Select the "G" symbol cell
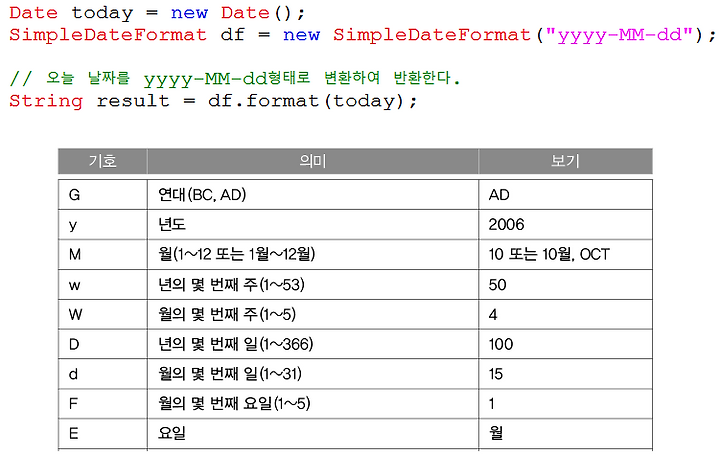 [102, 195]
